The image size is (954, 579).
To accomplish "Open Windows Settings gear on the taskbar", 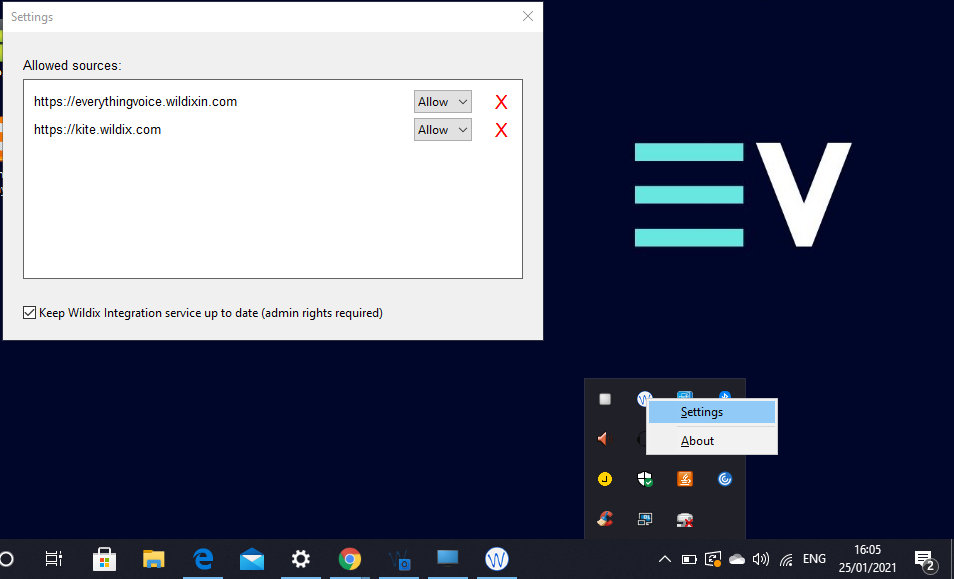I will [301, 559].
